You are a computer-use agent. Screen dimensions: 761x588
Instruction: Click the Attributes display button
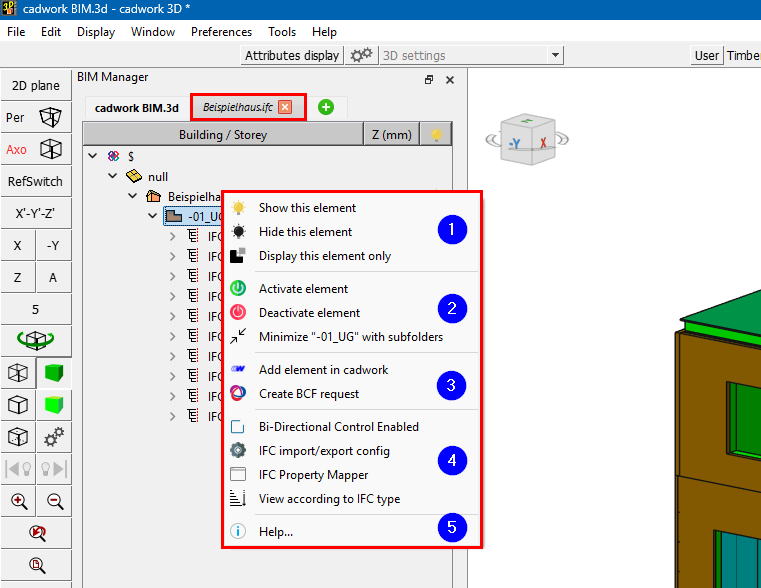click(x=292, y=56)
